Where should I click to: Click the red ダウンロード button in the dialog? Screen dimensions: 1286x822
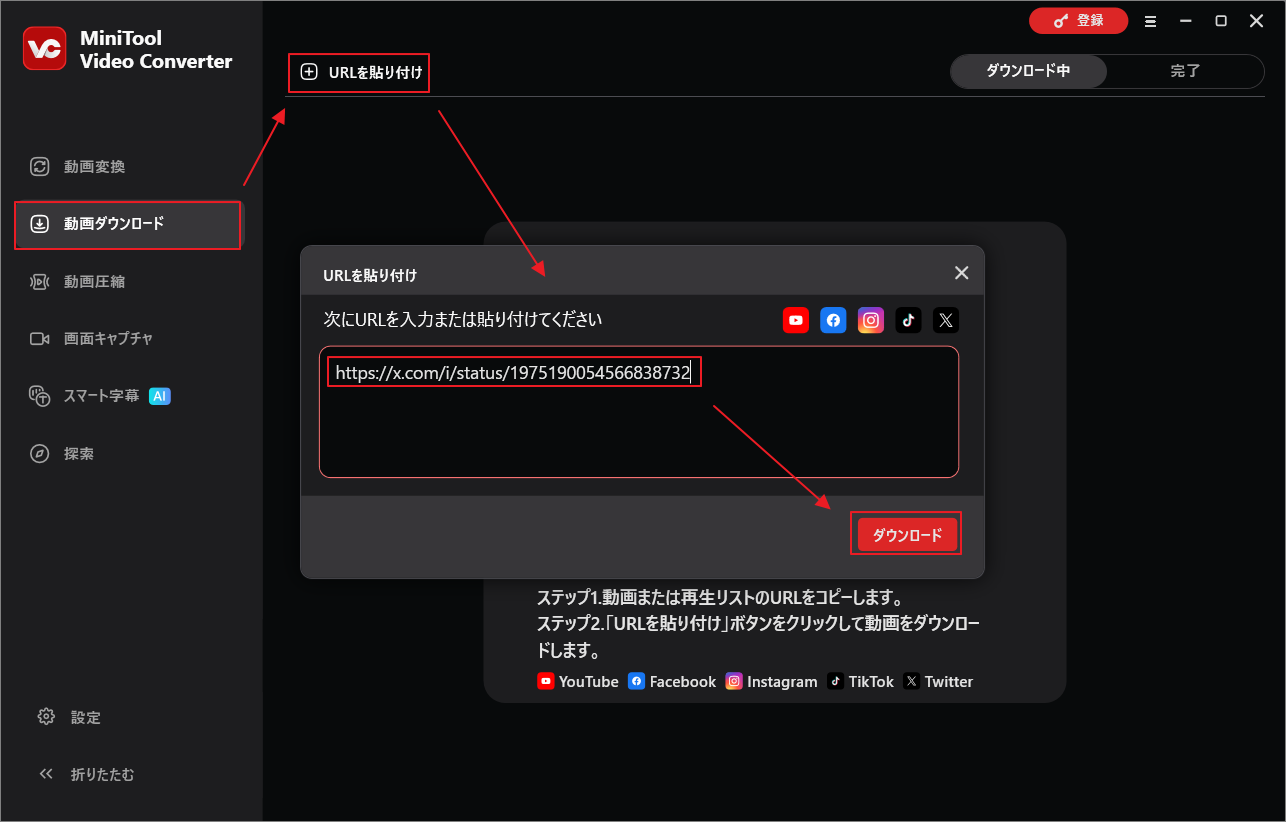pos(907,535)
